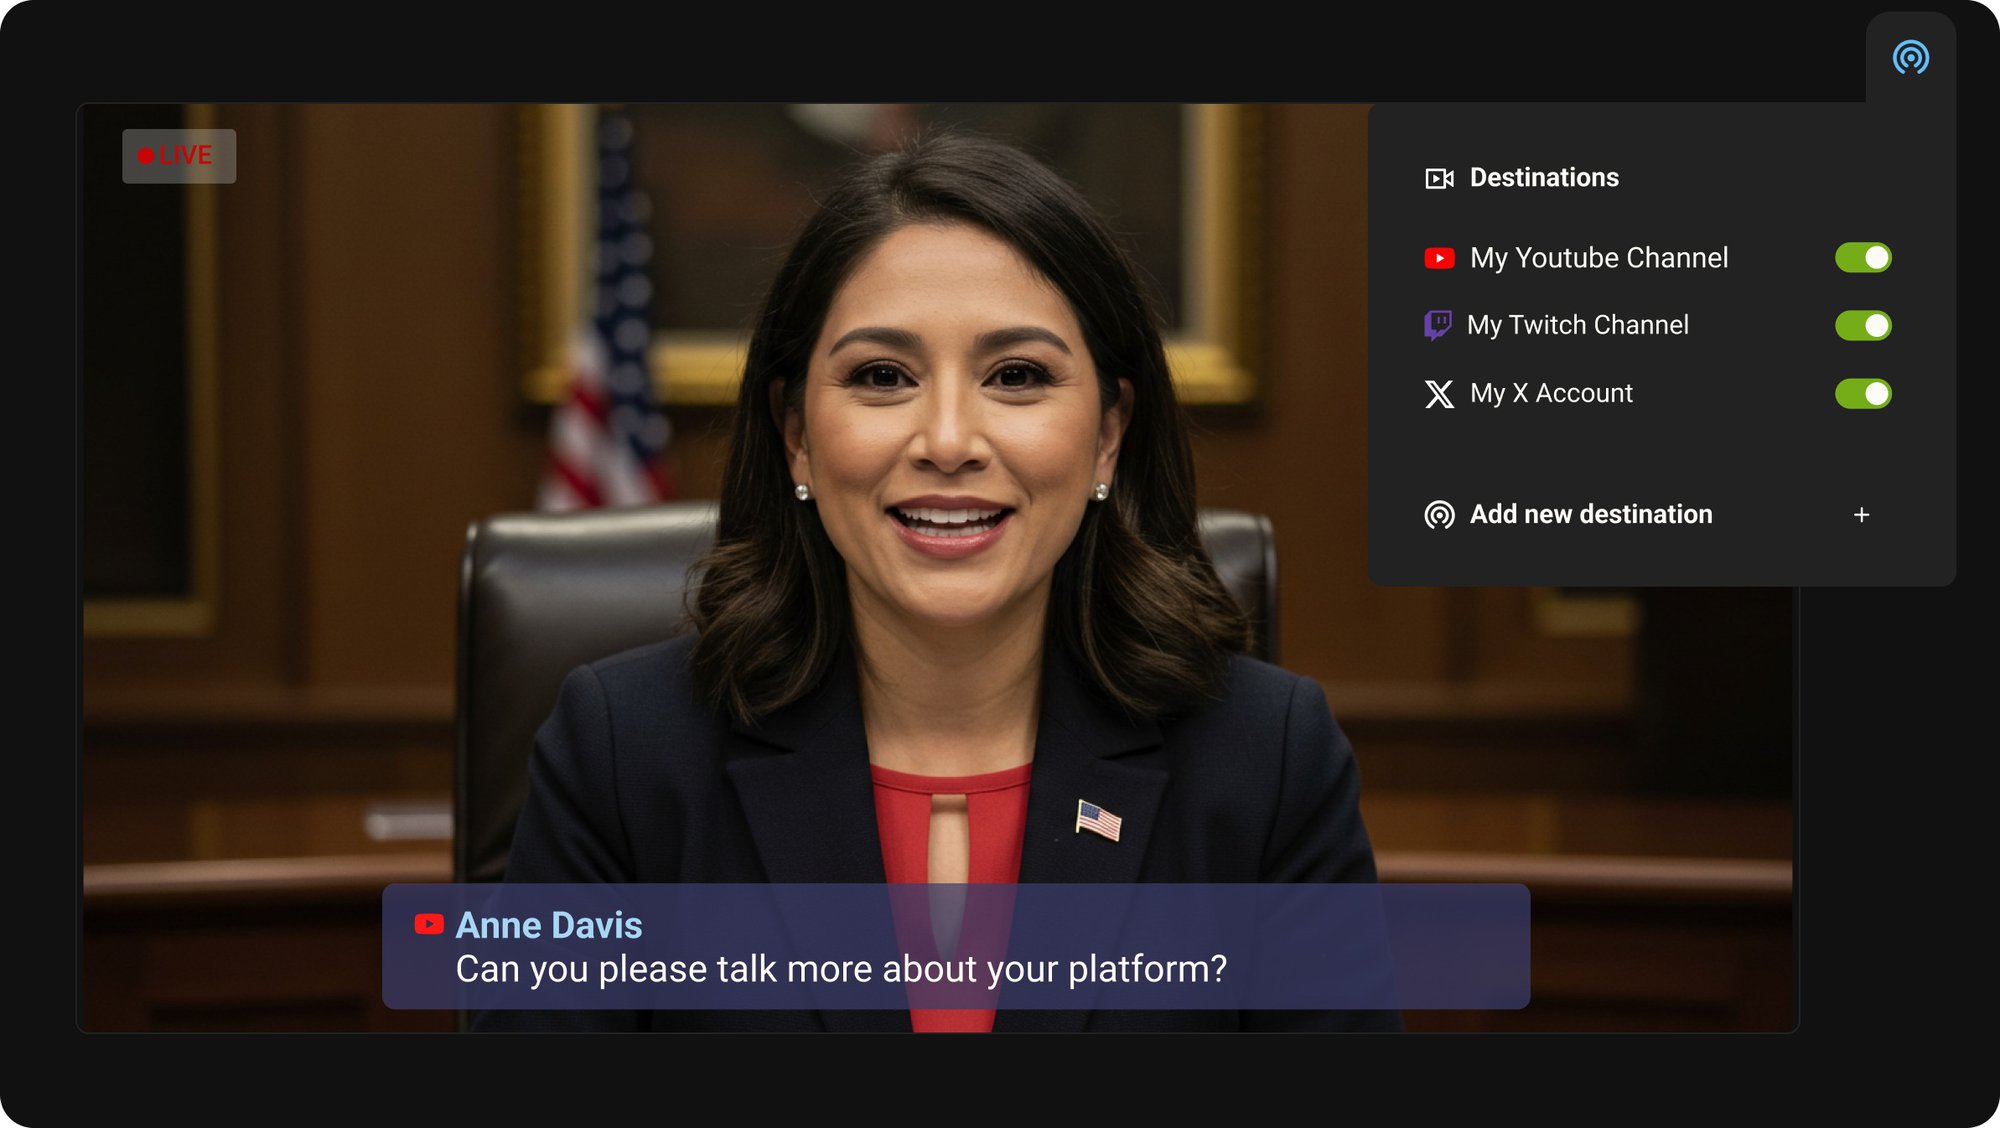
Task: Click the broadcast icon beside Add new destination
Action: point(1439,515)
